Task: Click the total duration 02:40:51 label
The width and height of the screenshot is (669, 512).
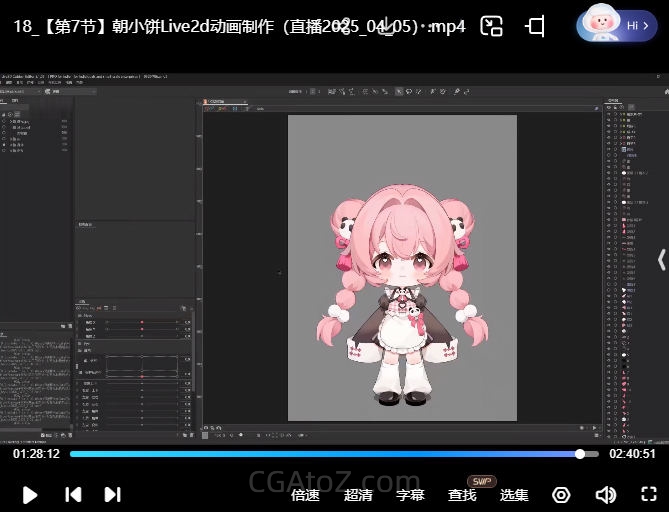Action: tap(632, 454)
